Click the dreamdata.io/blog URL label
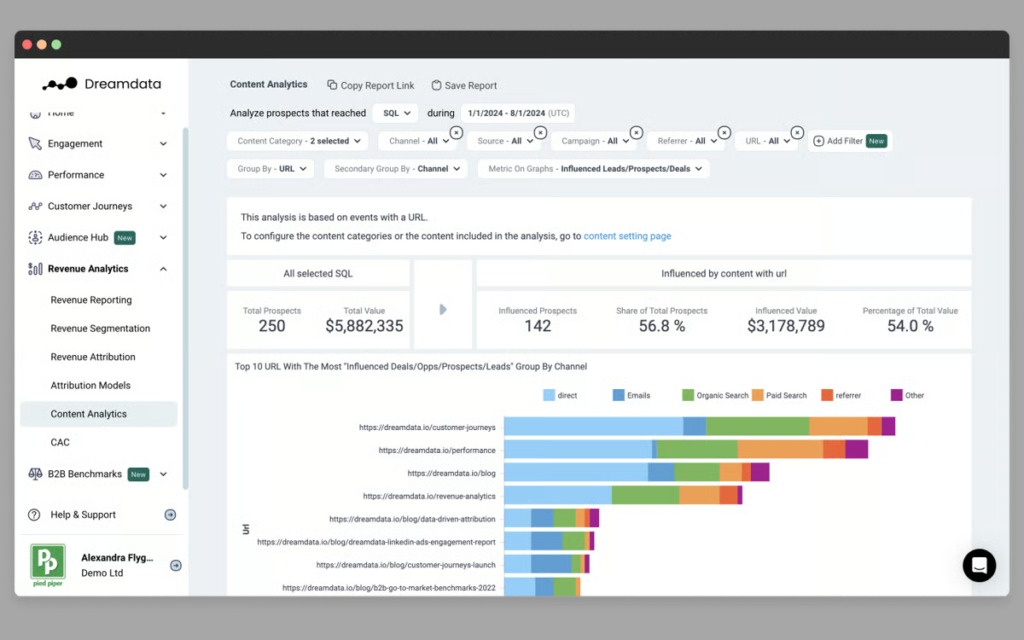Image resolution: width=1024 pixels, height=640 pixels. click(451, 473)
